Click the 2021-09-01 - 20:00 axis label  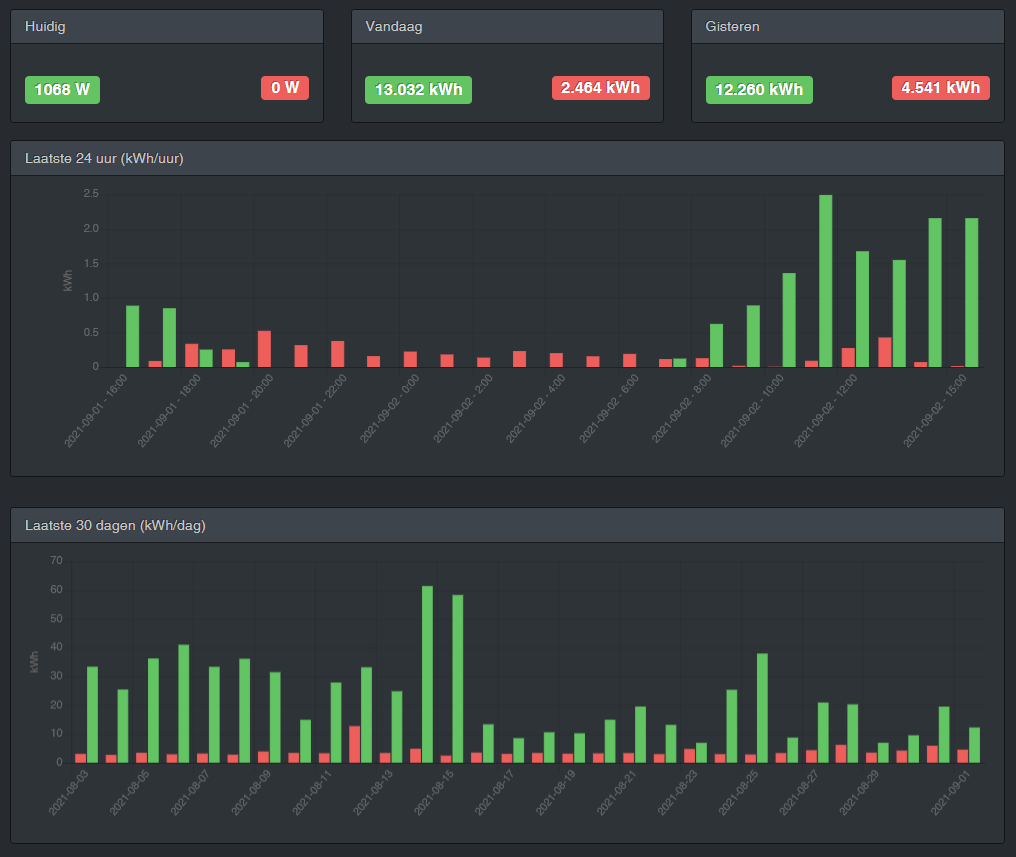click(x=242, y=411)
